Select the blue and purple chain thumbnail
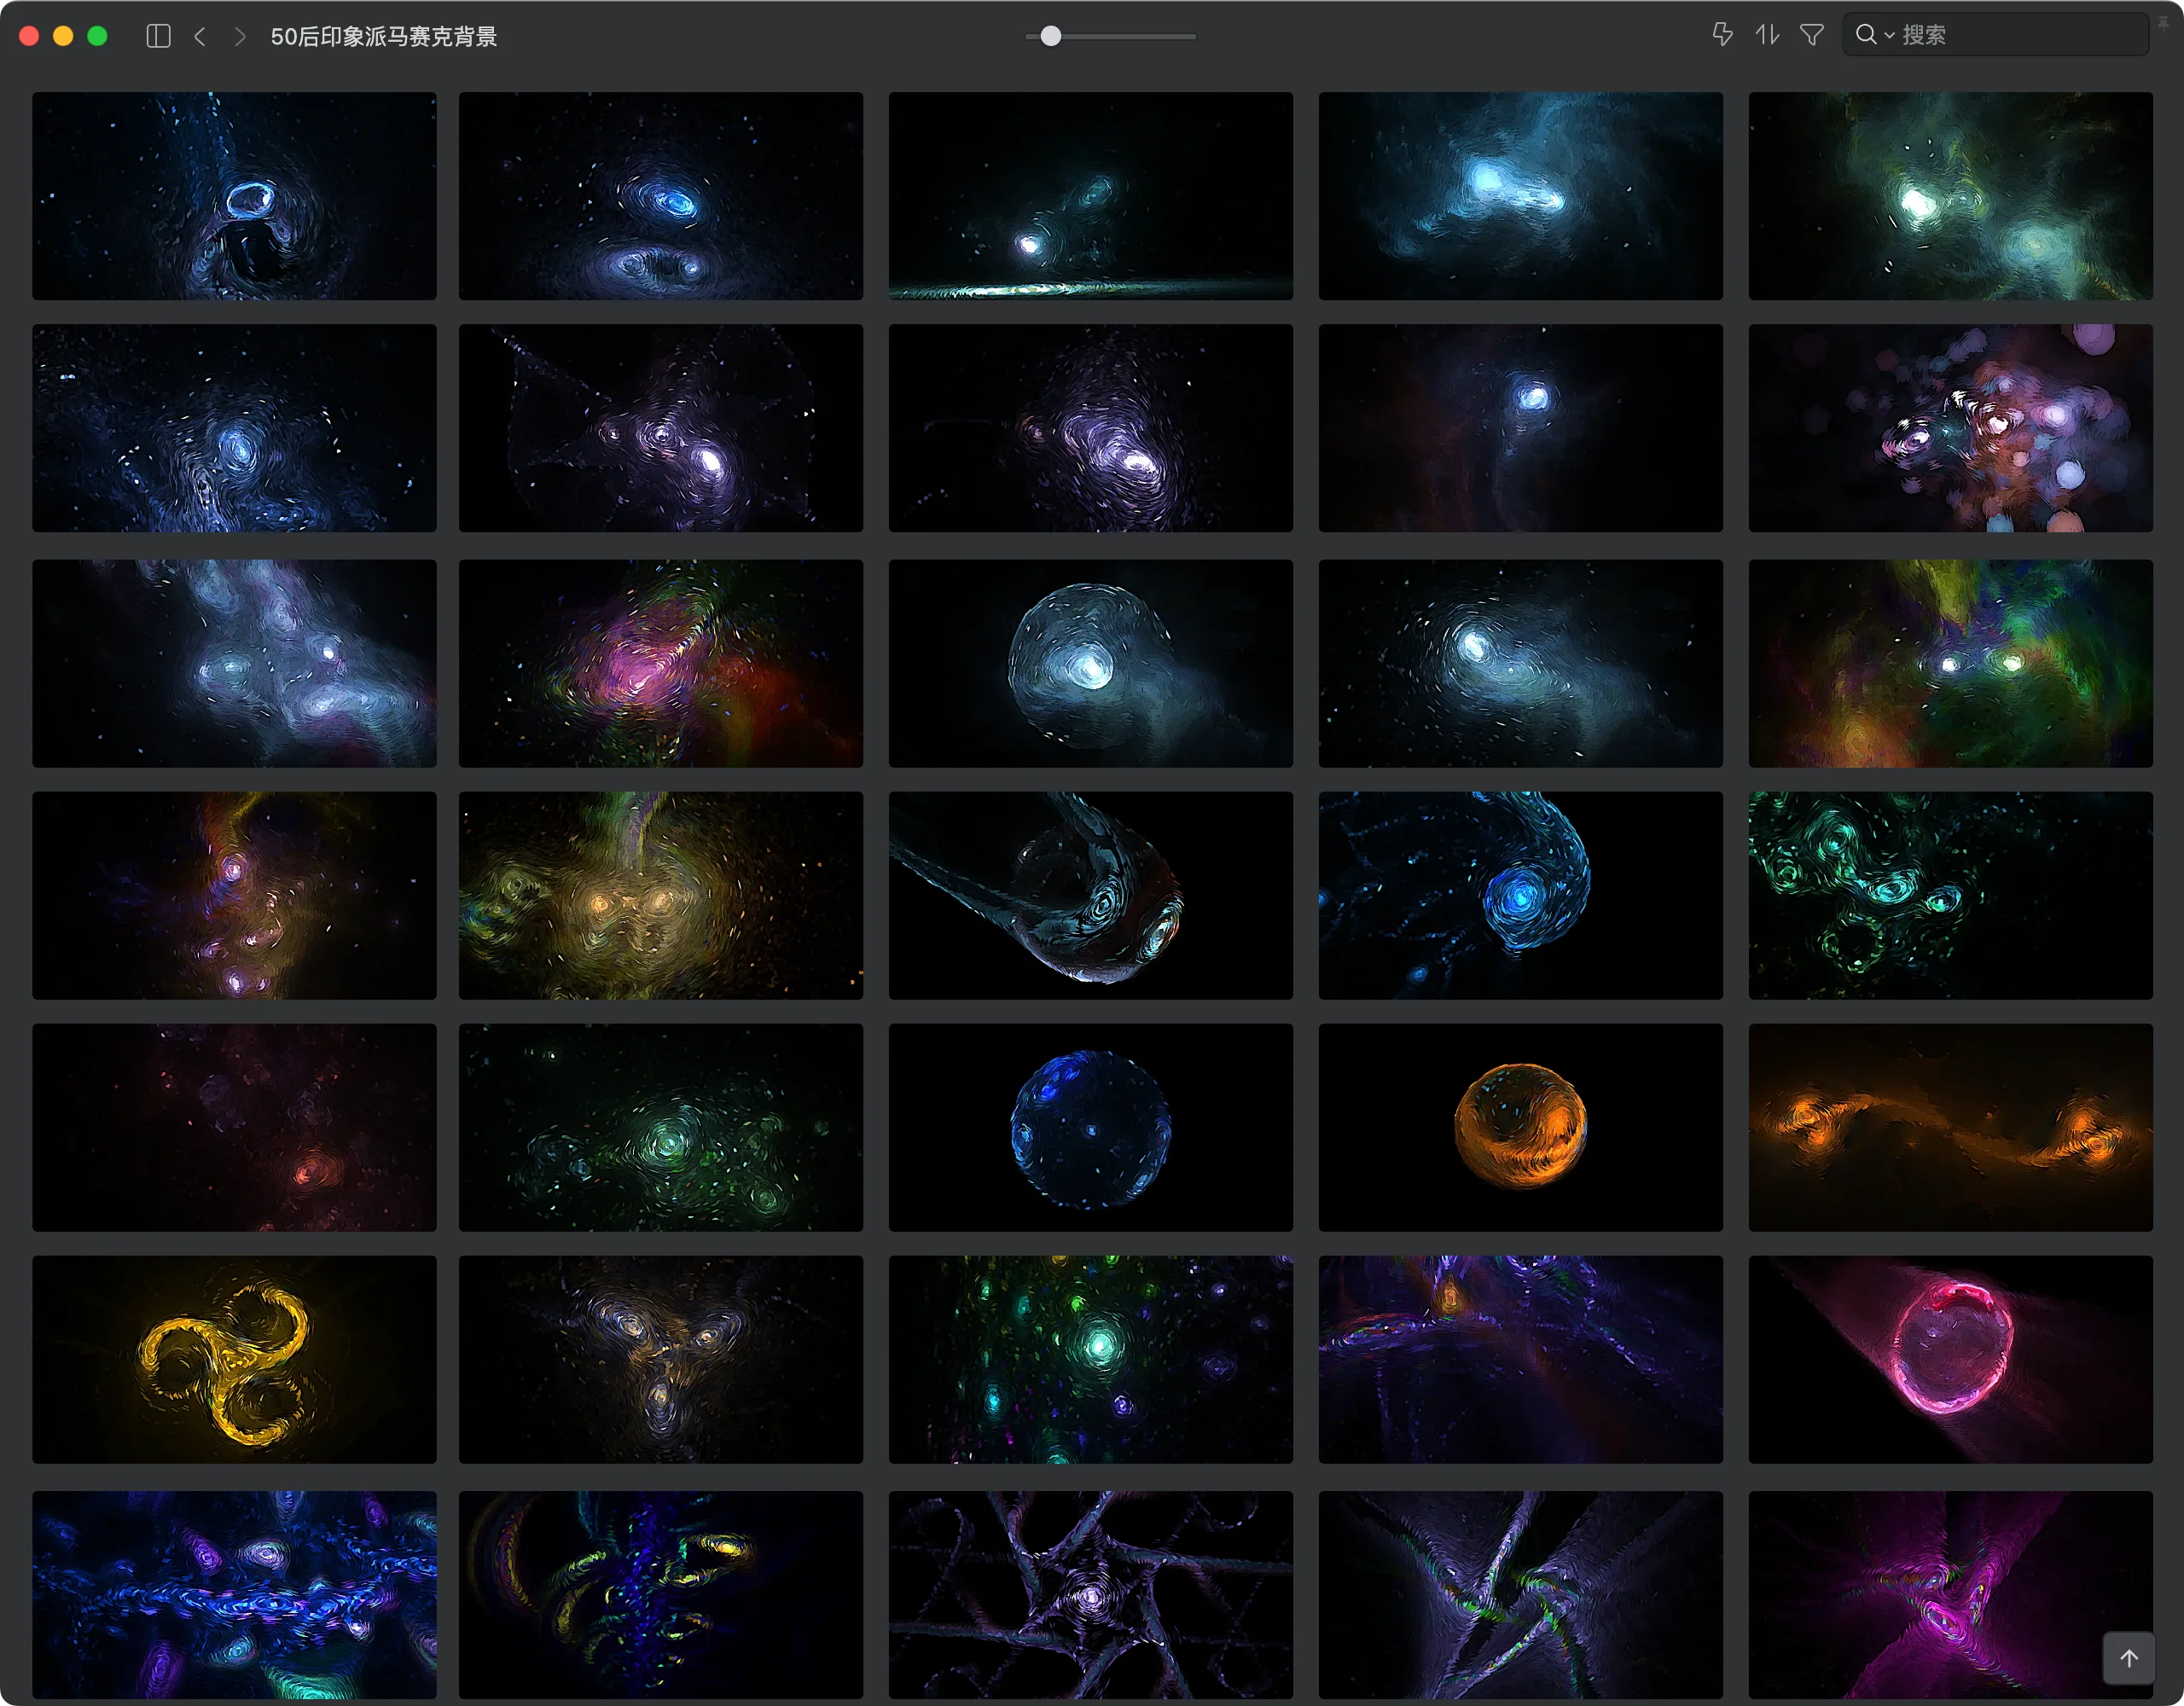The height and width of the screenshot is (1706, 2184). pos(234,1595)
